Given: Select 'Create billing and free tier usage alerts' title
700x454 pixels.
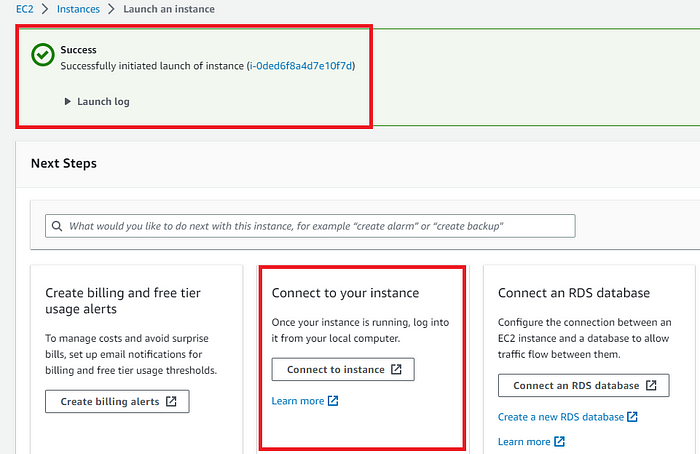Looking at the screenshot, I should point(123,301).
